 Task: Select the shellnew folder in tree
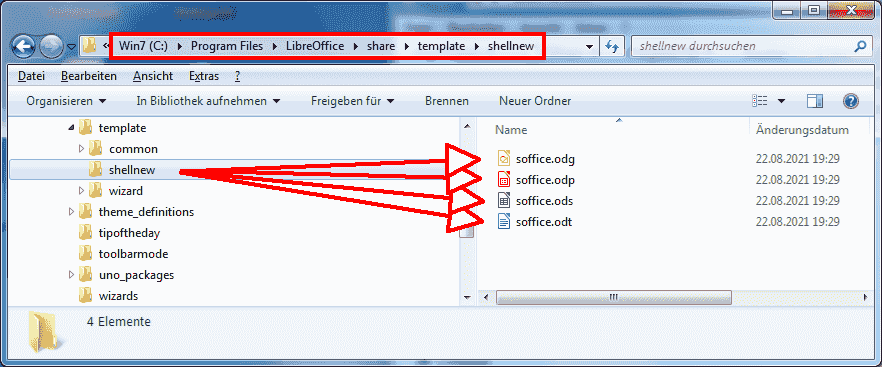pos(132,170)
